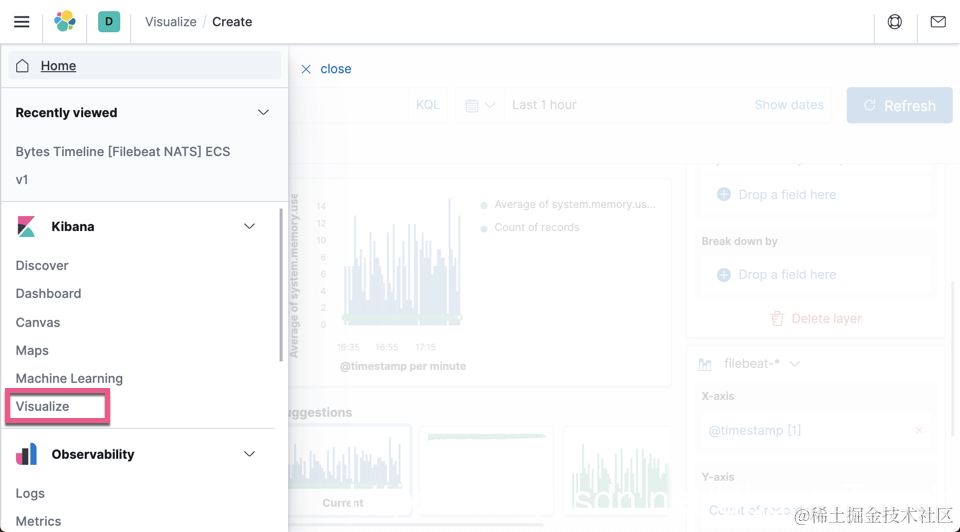Collapse the Kibana nav section

pos(249,227)
